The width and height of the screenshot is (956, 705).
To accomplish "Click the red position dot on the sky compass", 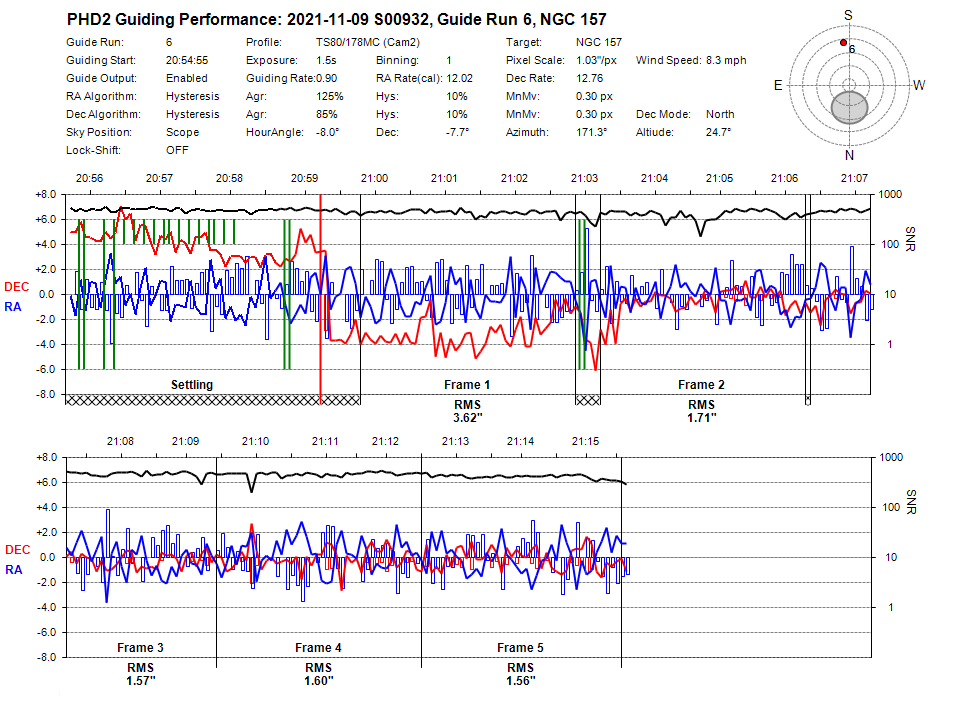I will [843, 43].
